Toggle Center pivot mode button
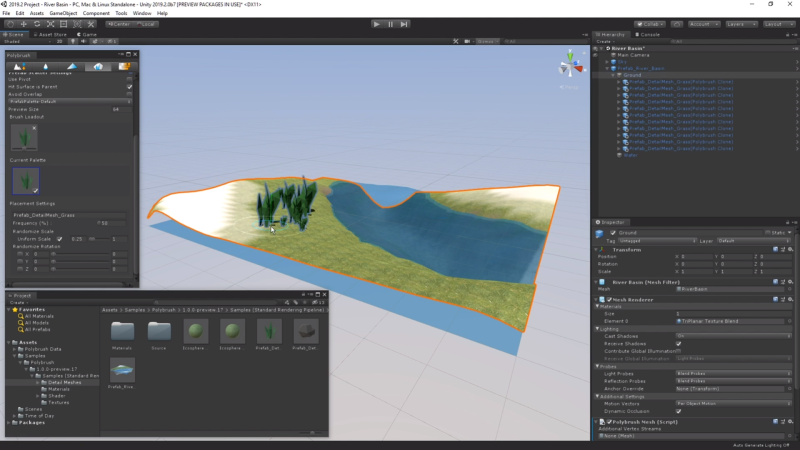 pos(118,24)
